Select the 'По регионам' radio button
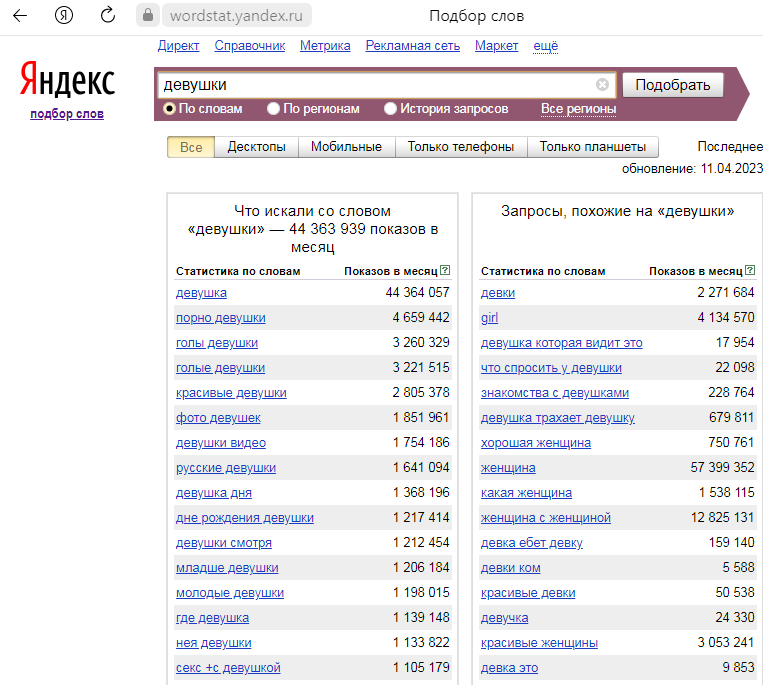The width and height of the screenshot is (763, 685). pos(273,108)
